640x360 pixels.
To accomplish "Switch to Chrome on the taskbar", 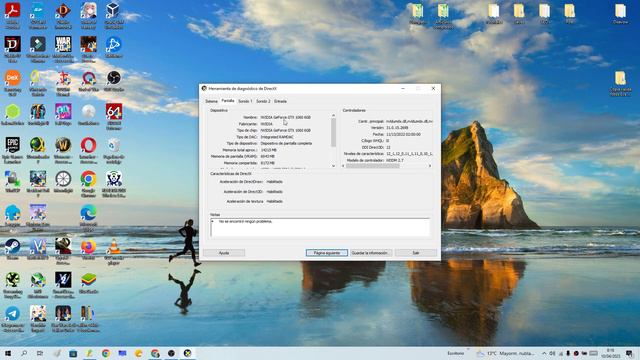I will coord(106,353).
